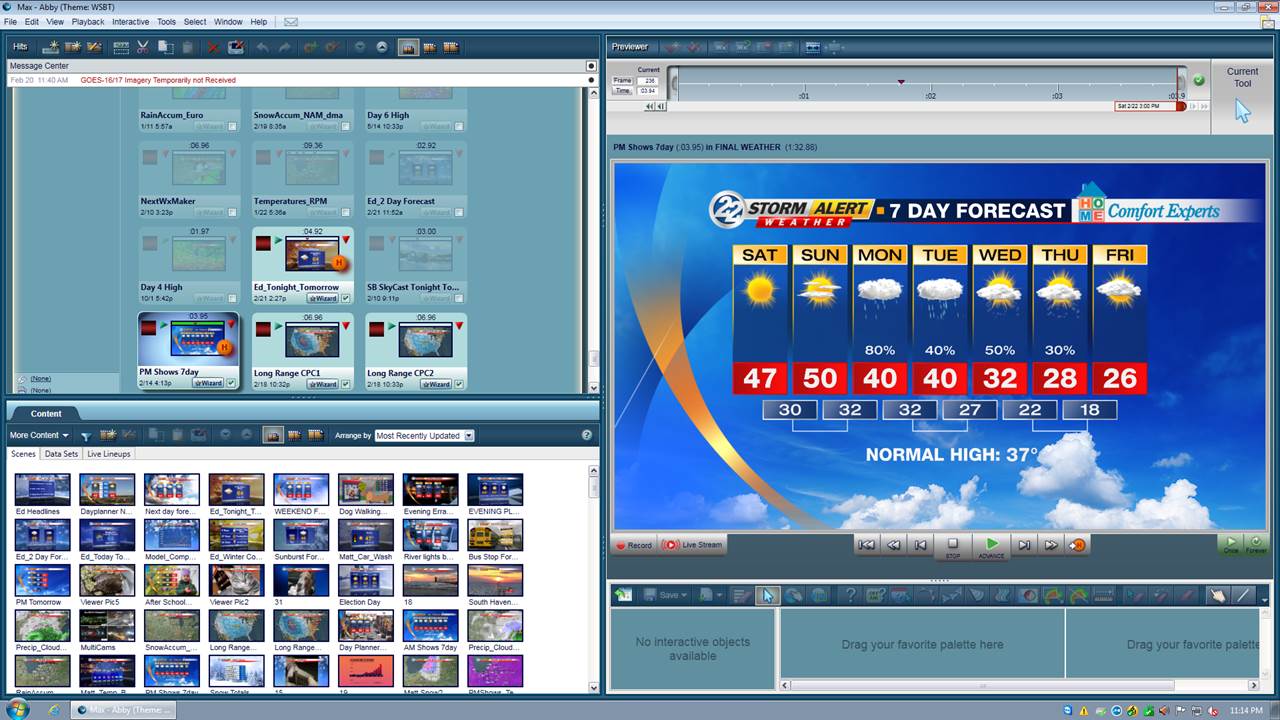
Task: Click the filter funnel icon in Content toolbar
Action: point(86,435)
